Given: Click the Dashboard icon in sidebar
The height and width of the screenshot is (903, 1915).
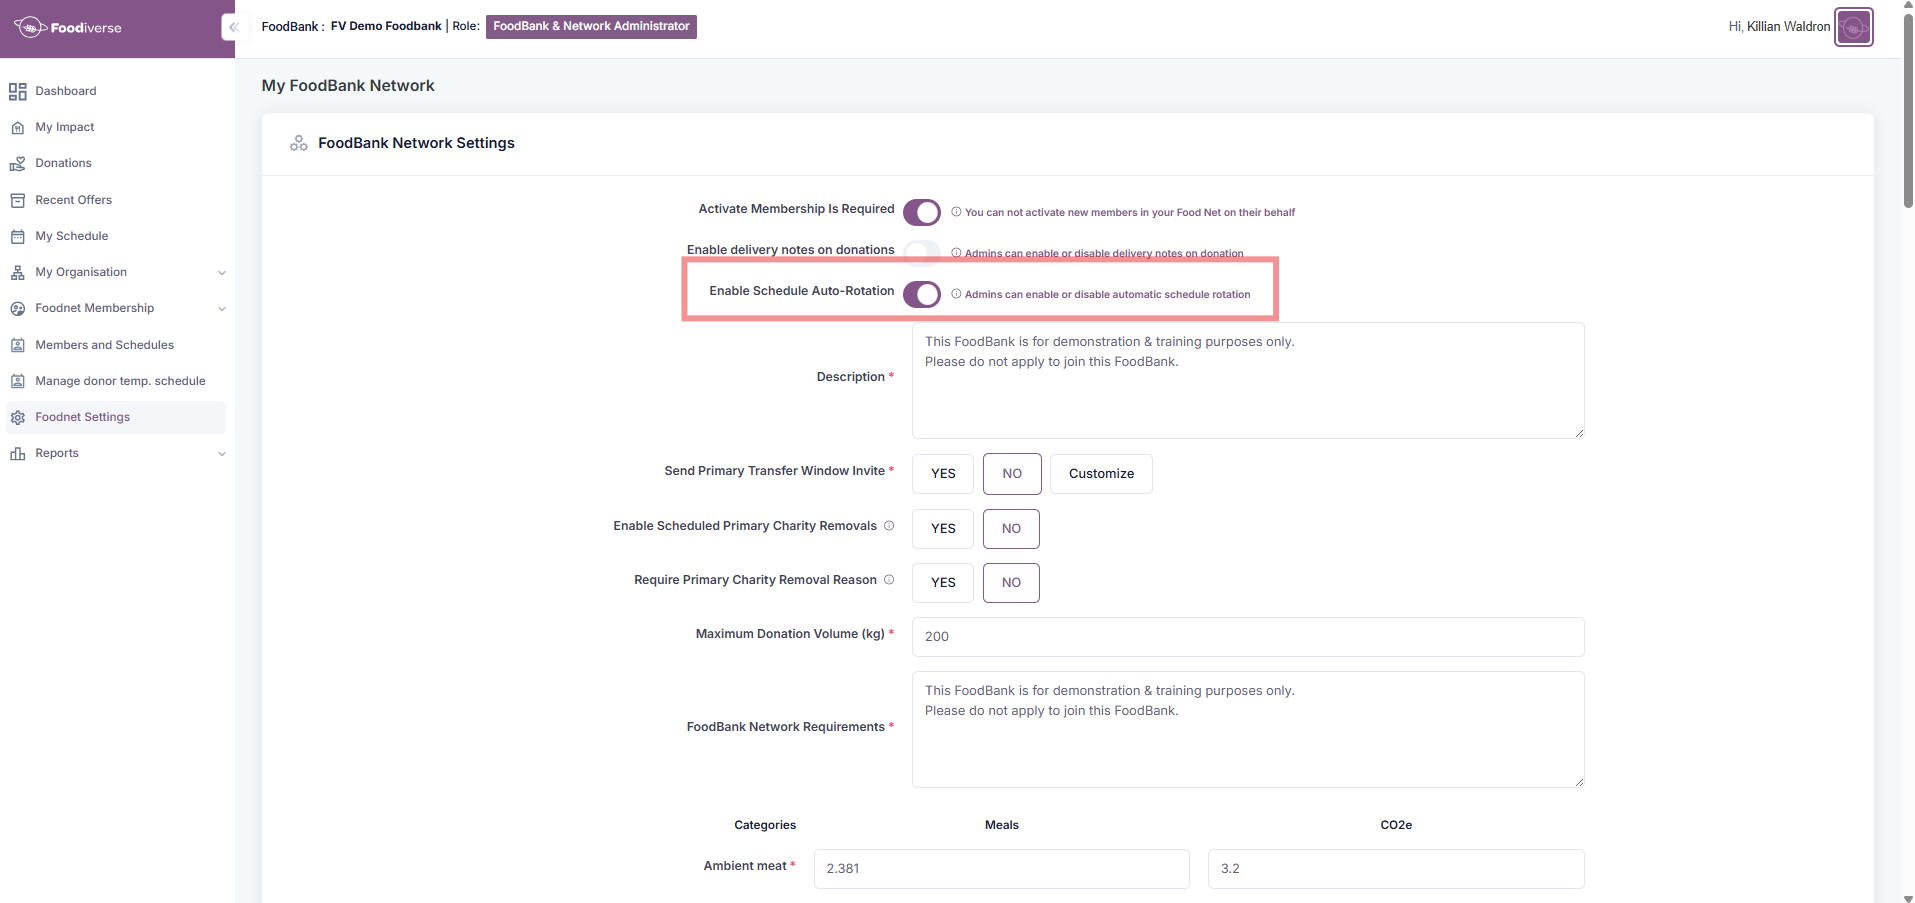Looking at the screenshot, I should (17, 92).
